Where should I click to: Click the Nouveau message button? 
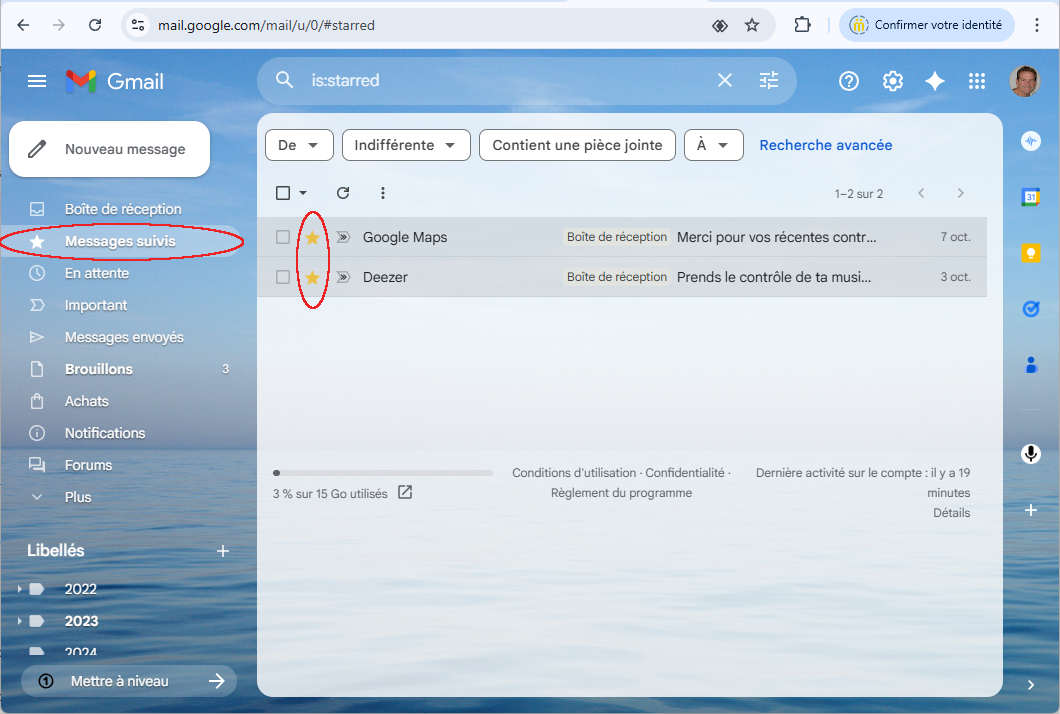[x=110, y=149]
